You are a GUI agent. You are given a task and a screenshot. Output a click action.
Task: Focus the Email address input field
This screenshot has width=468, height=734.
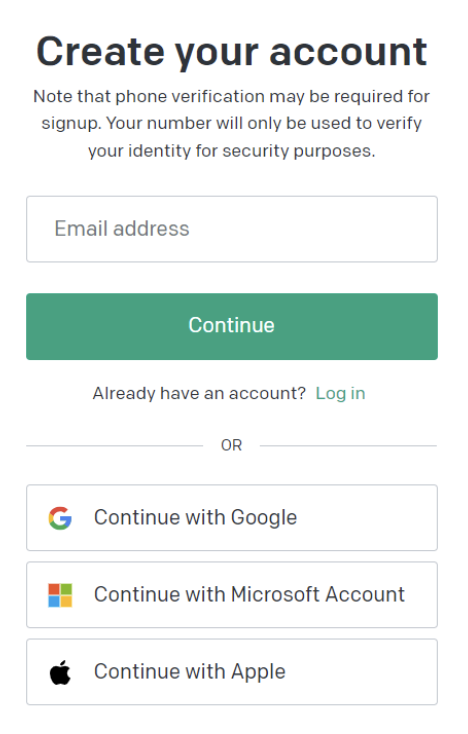point(232,229)
